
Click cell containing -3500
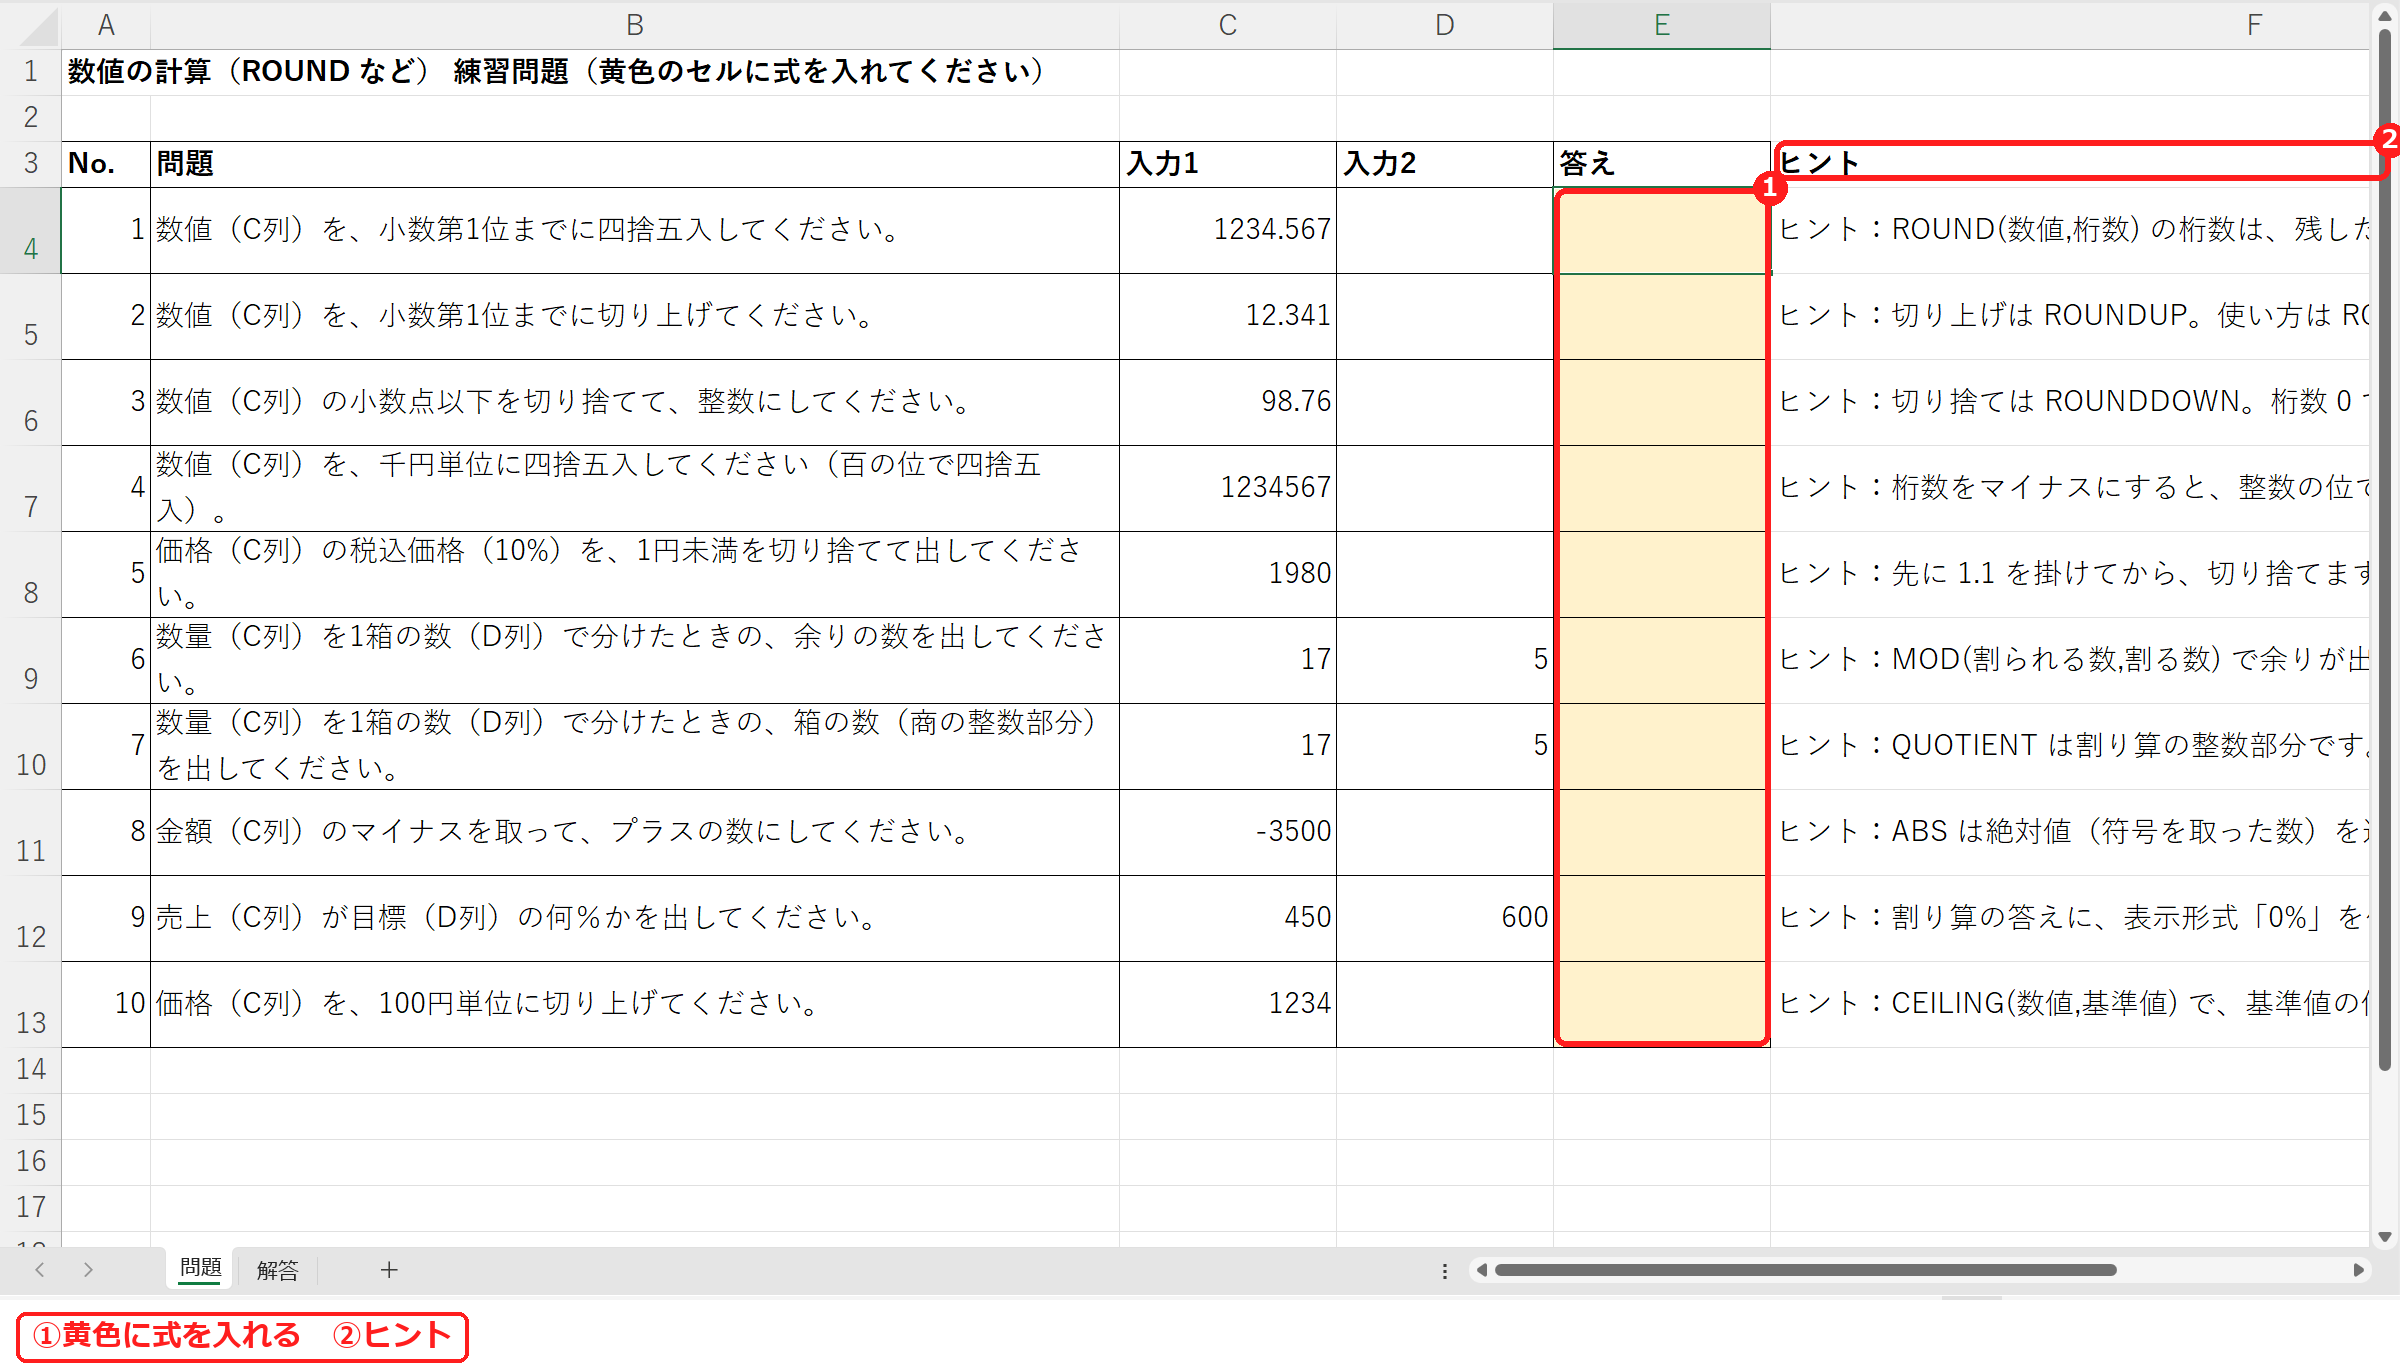tap(1228, 833)
